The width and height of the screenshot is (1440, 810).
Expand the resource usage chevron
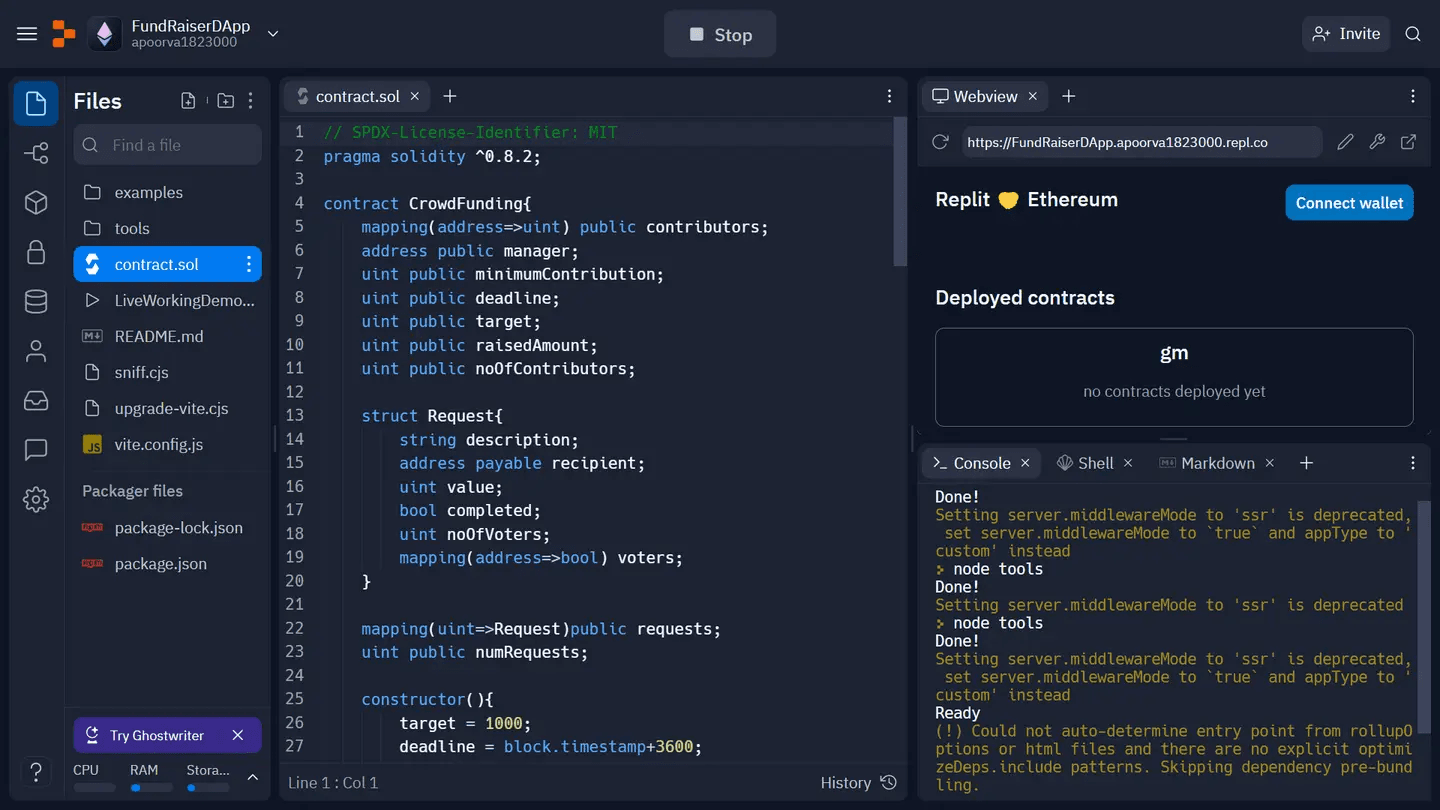(253, 777)
